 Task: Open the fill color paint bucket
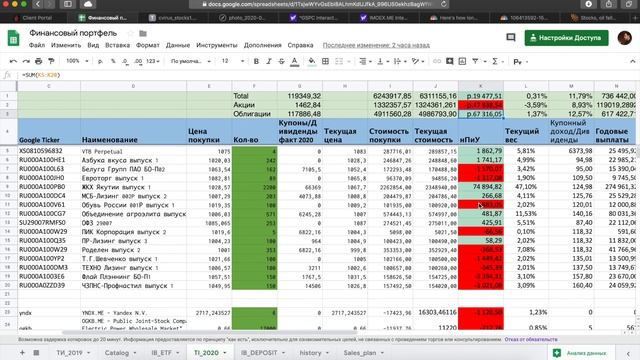click(x=312, y=61)
